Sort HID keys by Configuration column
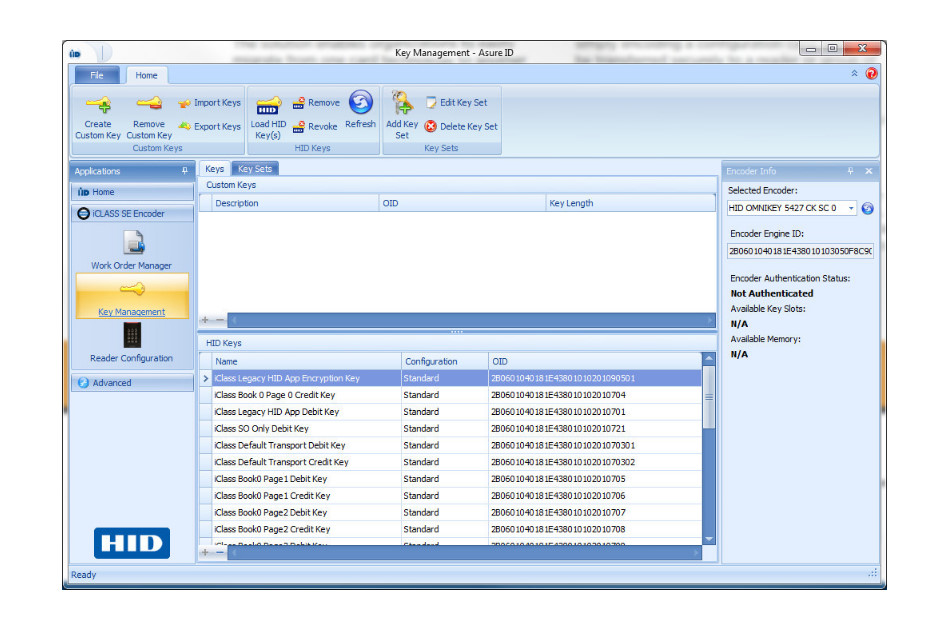This screenshot has height=630, width=950. (x=445, y=362)
